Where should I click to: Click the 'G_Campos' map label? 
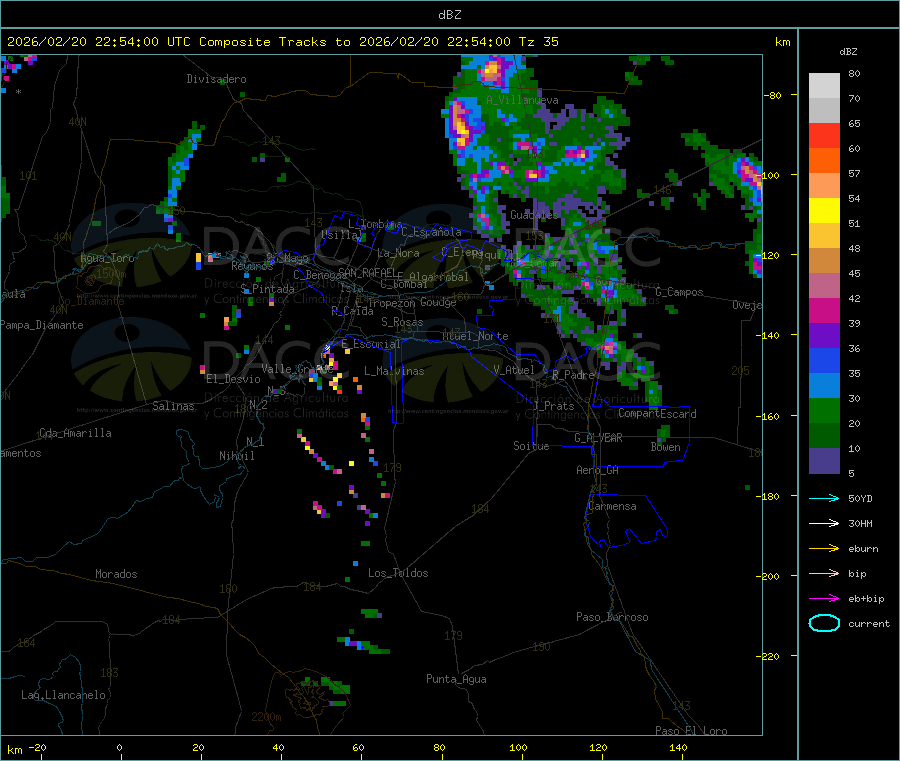click(680, 292)
